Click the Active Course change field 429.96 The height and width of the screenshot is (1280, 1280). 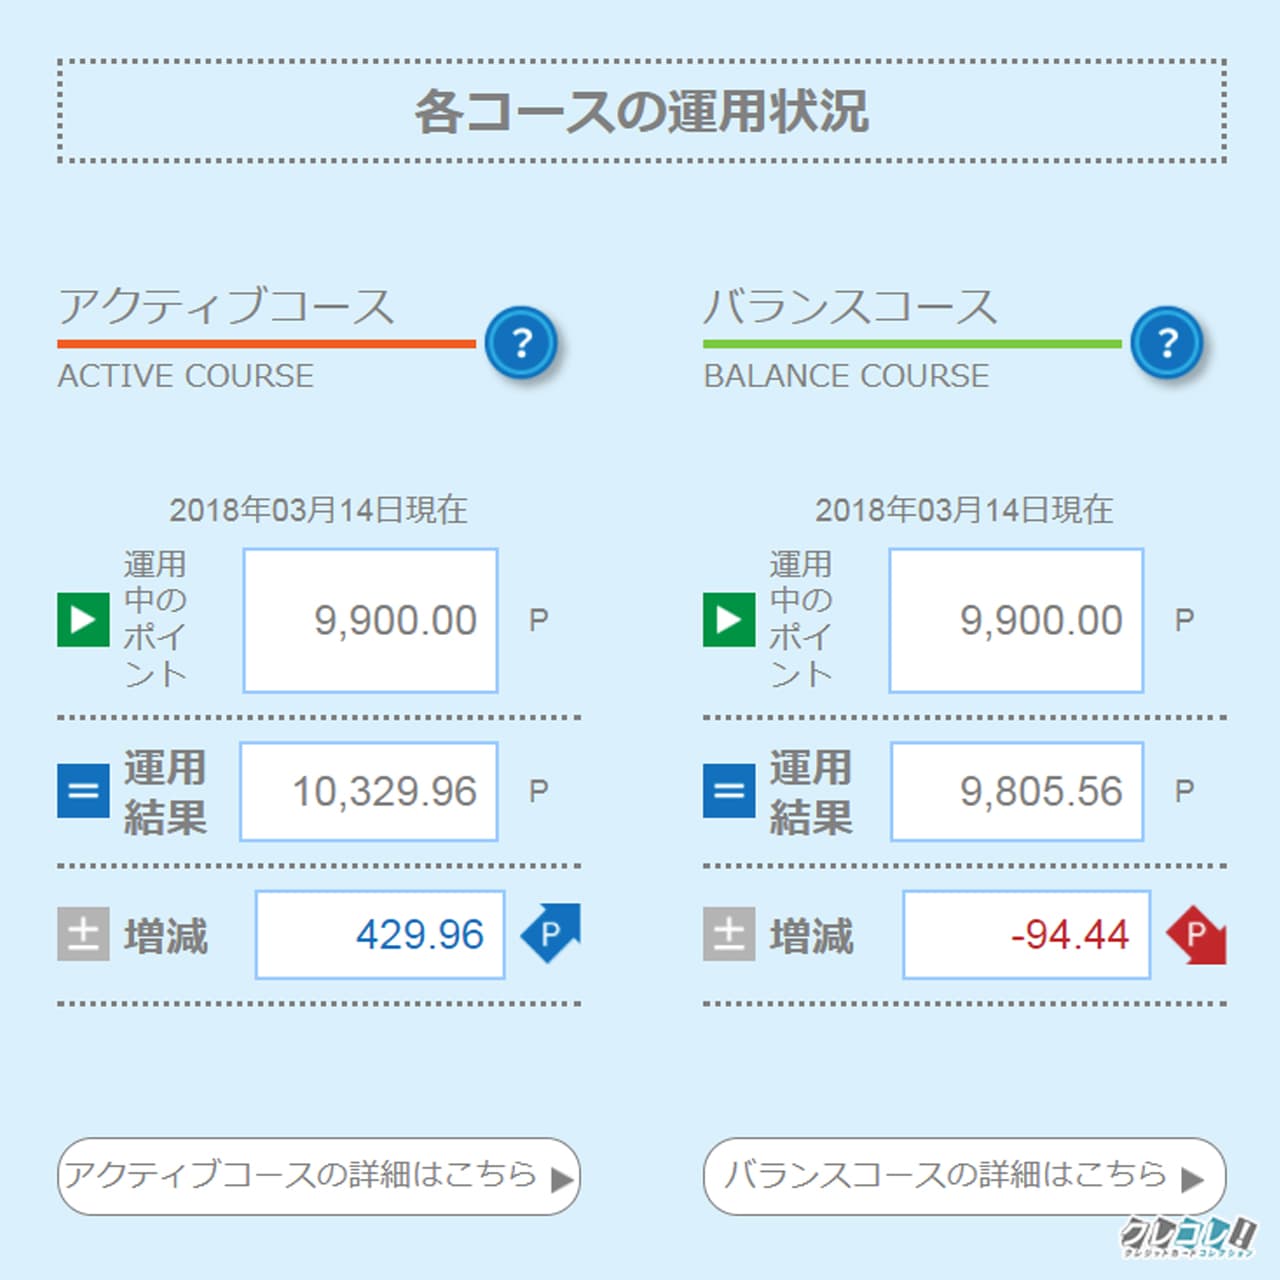point(380,935)
